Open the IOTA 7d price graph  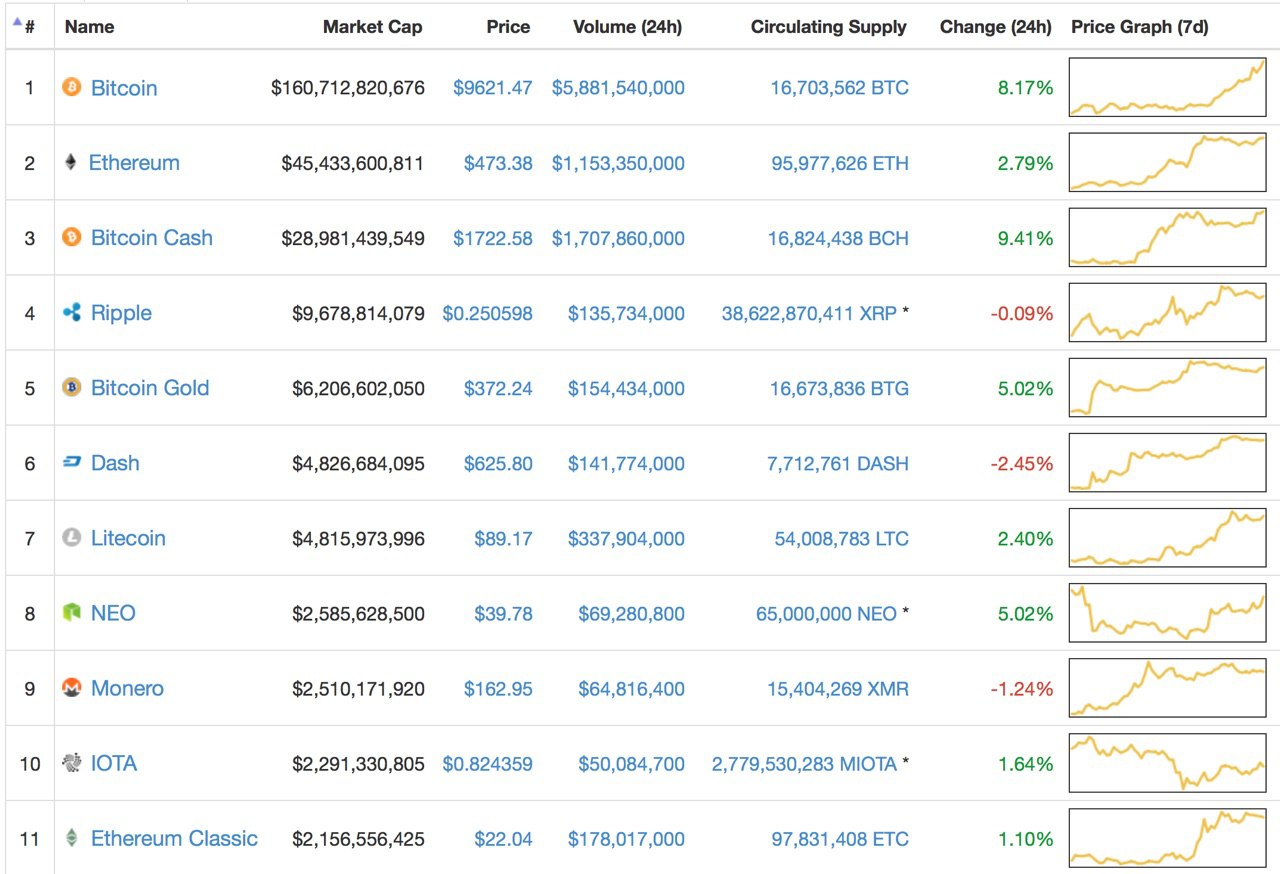1167,763
